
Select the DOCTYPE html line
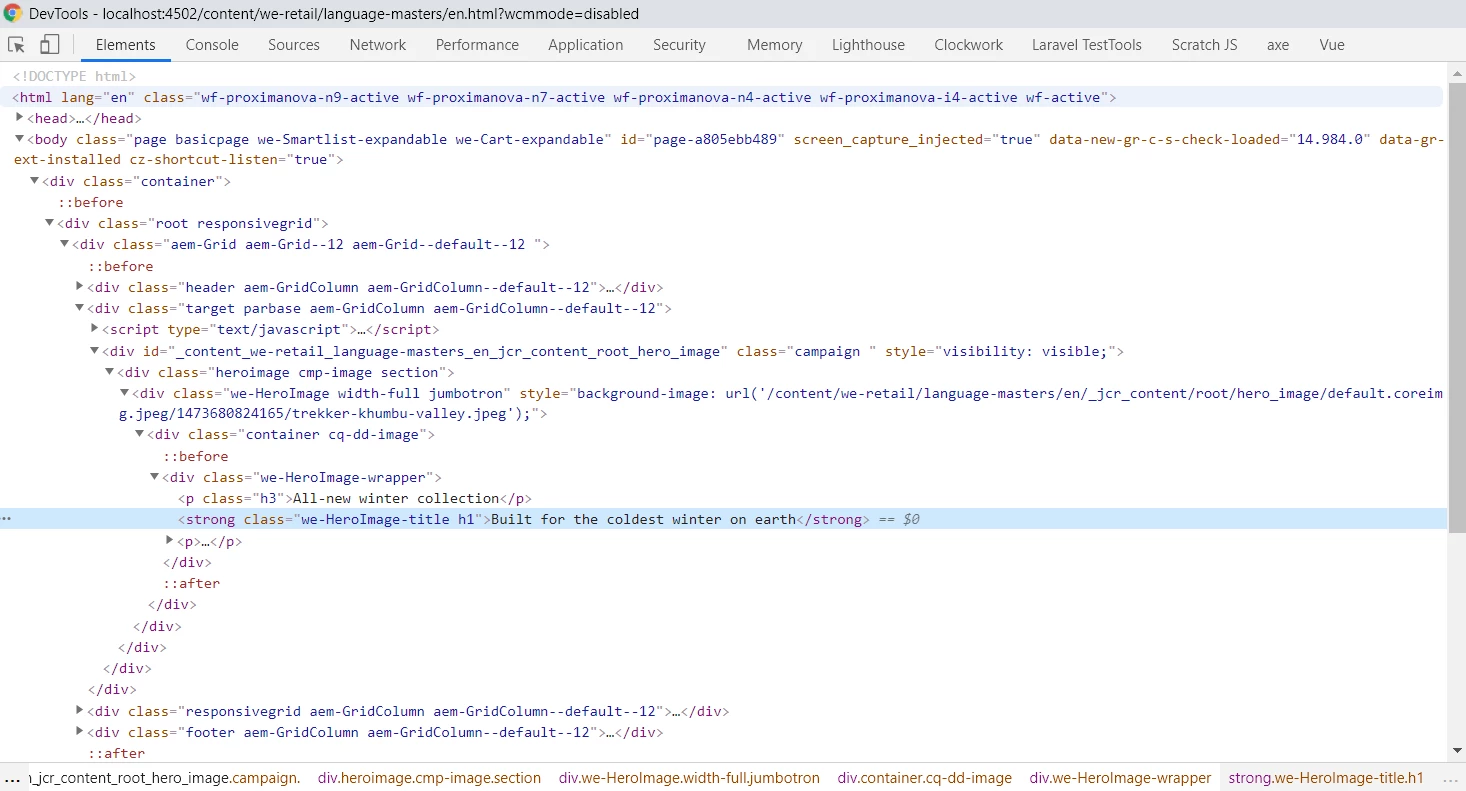(x=74, y=76)
